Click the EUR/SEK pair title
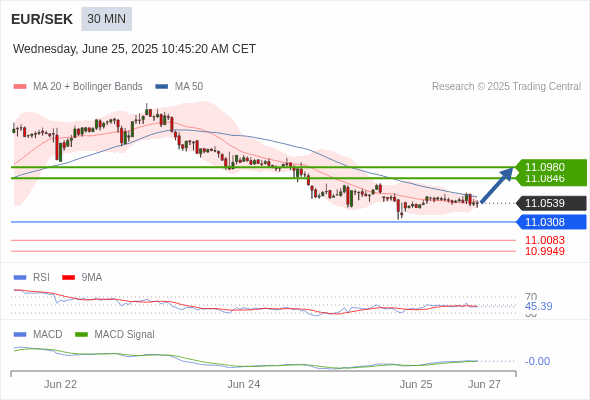Screen dimensions: 590x400 42,19
